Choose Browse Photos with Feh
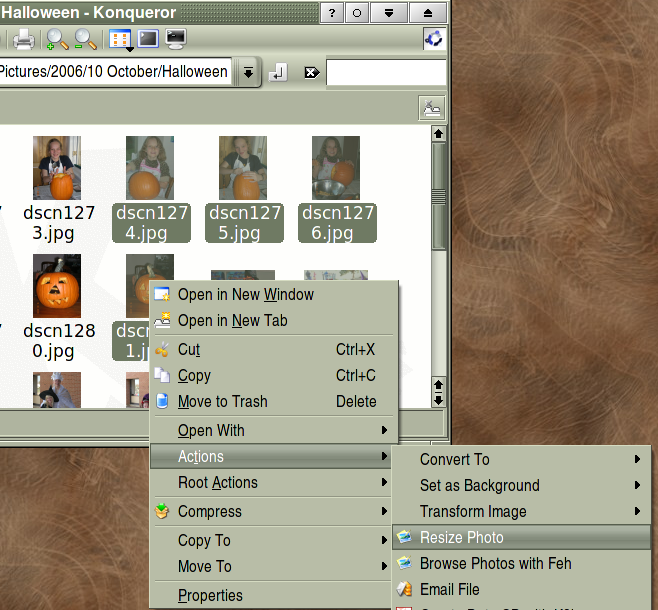Viewport: 658px width, 610px height. coord(522,563)
